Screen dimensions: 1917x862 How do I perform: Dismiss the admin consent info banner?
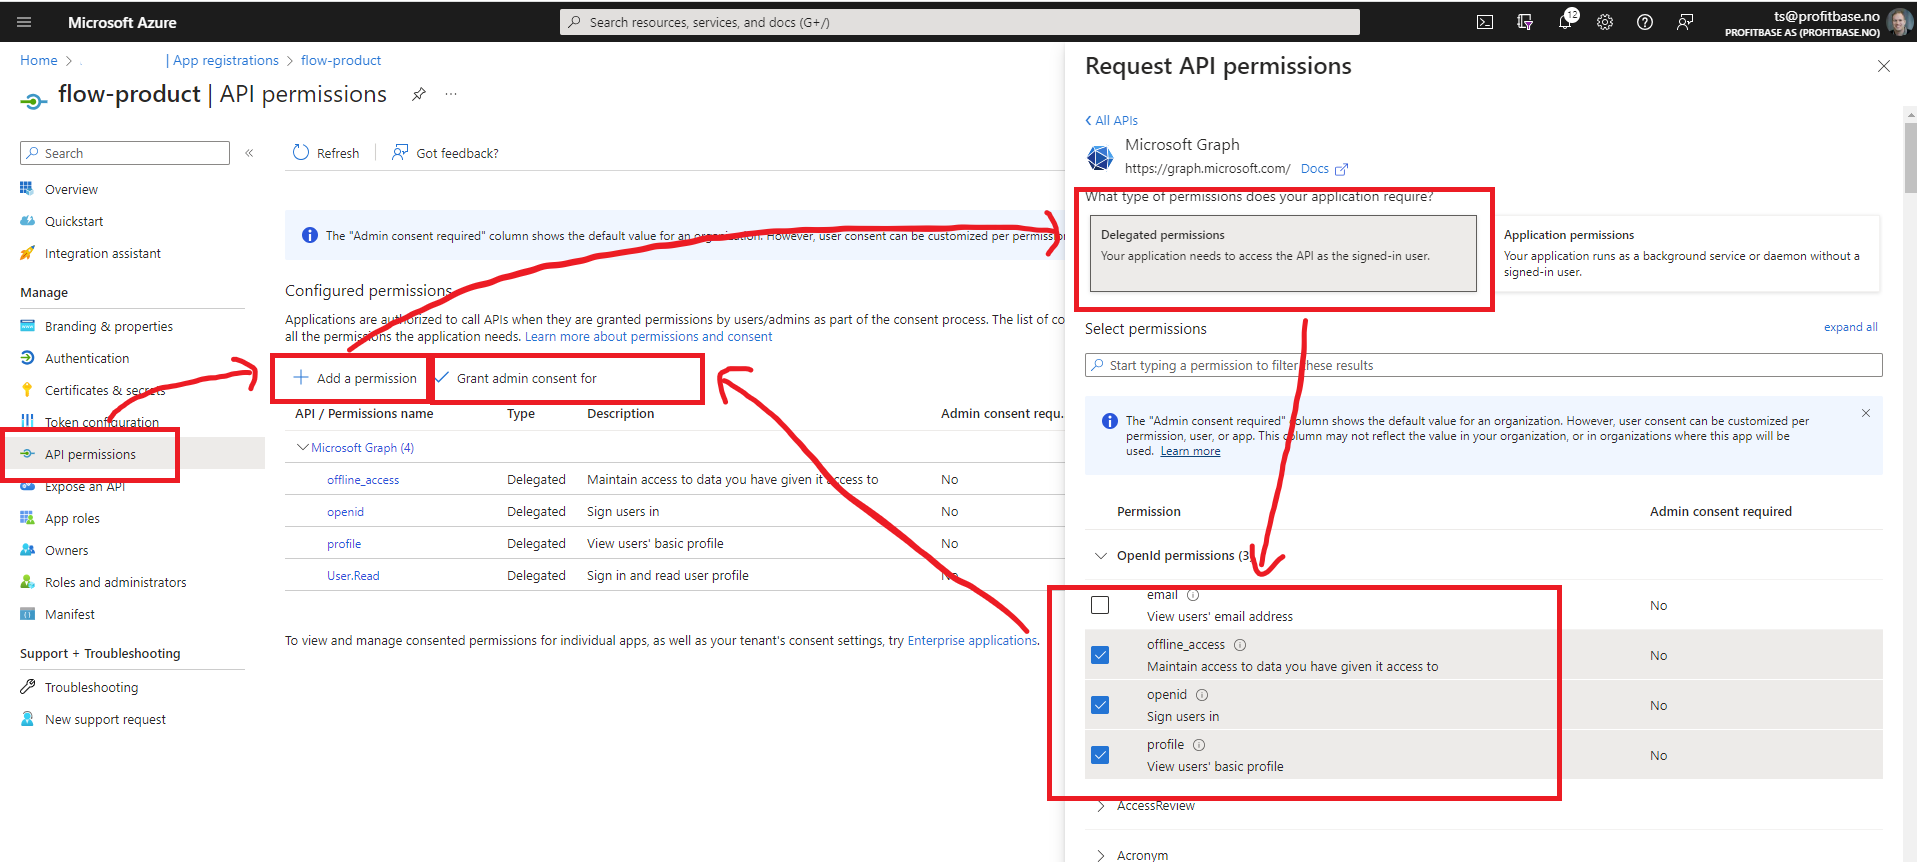pos(1866,413)
